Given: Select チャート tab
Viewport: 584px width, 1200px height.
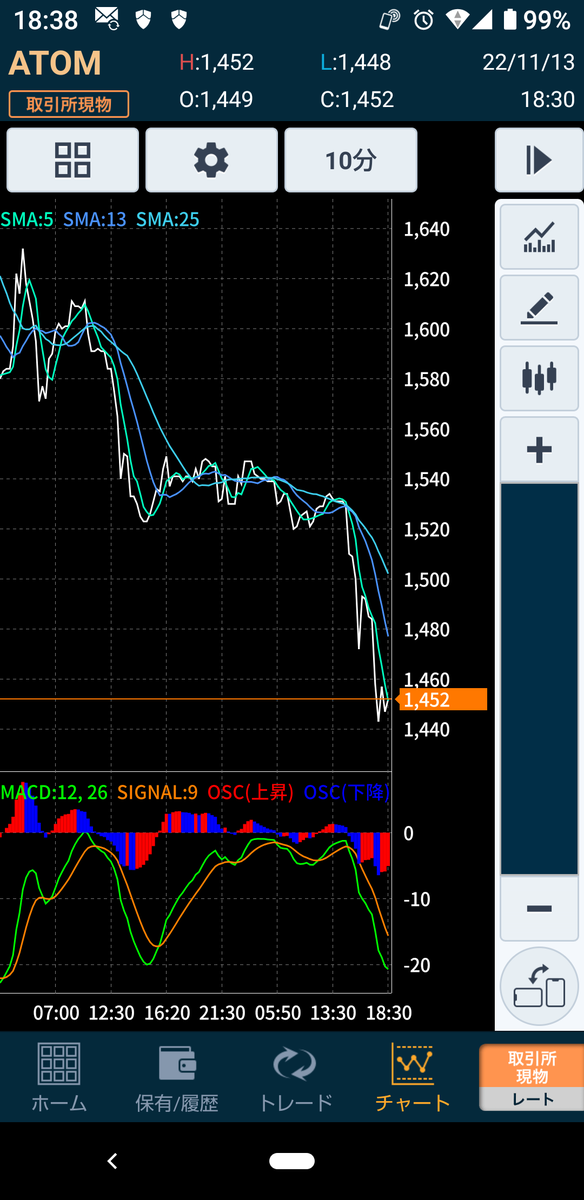Looking at the screenshot, I should pos(413,1078).
